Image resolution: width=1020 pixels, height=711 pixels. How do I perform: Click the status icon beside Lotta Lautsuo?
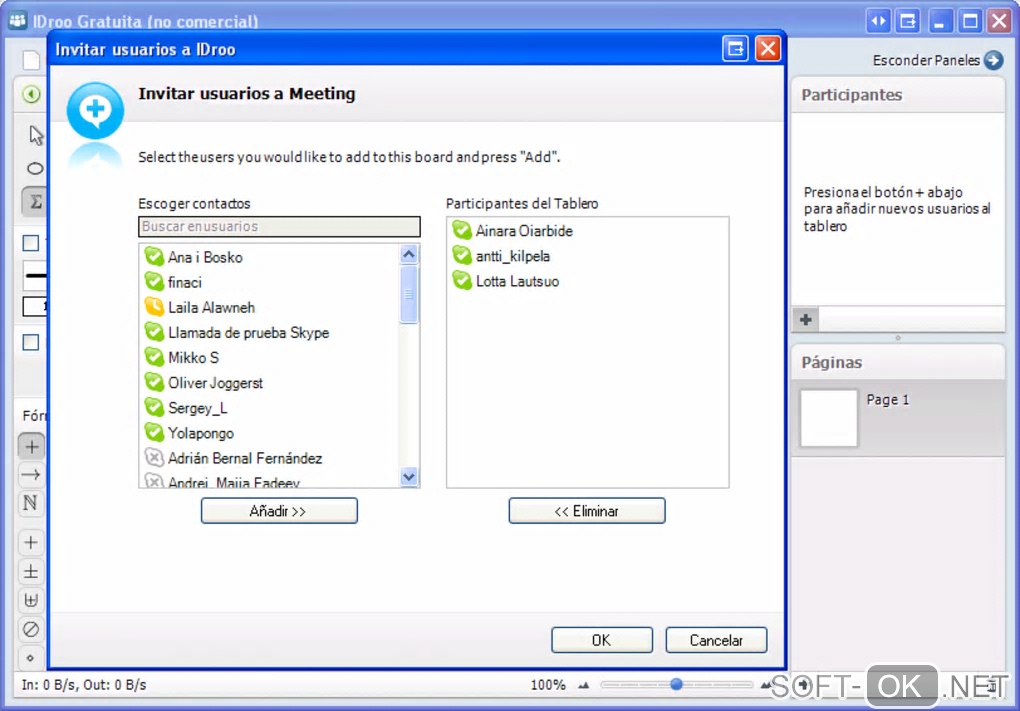[462, 280]
